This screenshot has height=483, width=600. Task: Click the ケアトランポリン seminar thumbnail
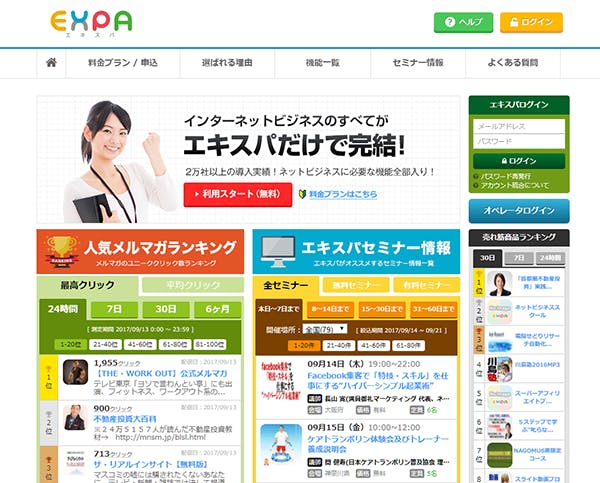281,444
